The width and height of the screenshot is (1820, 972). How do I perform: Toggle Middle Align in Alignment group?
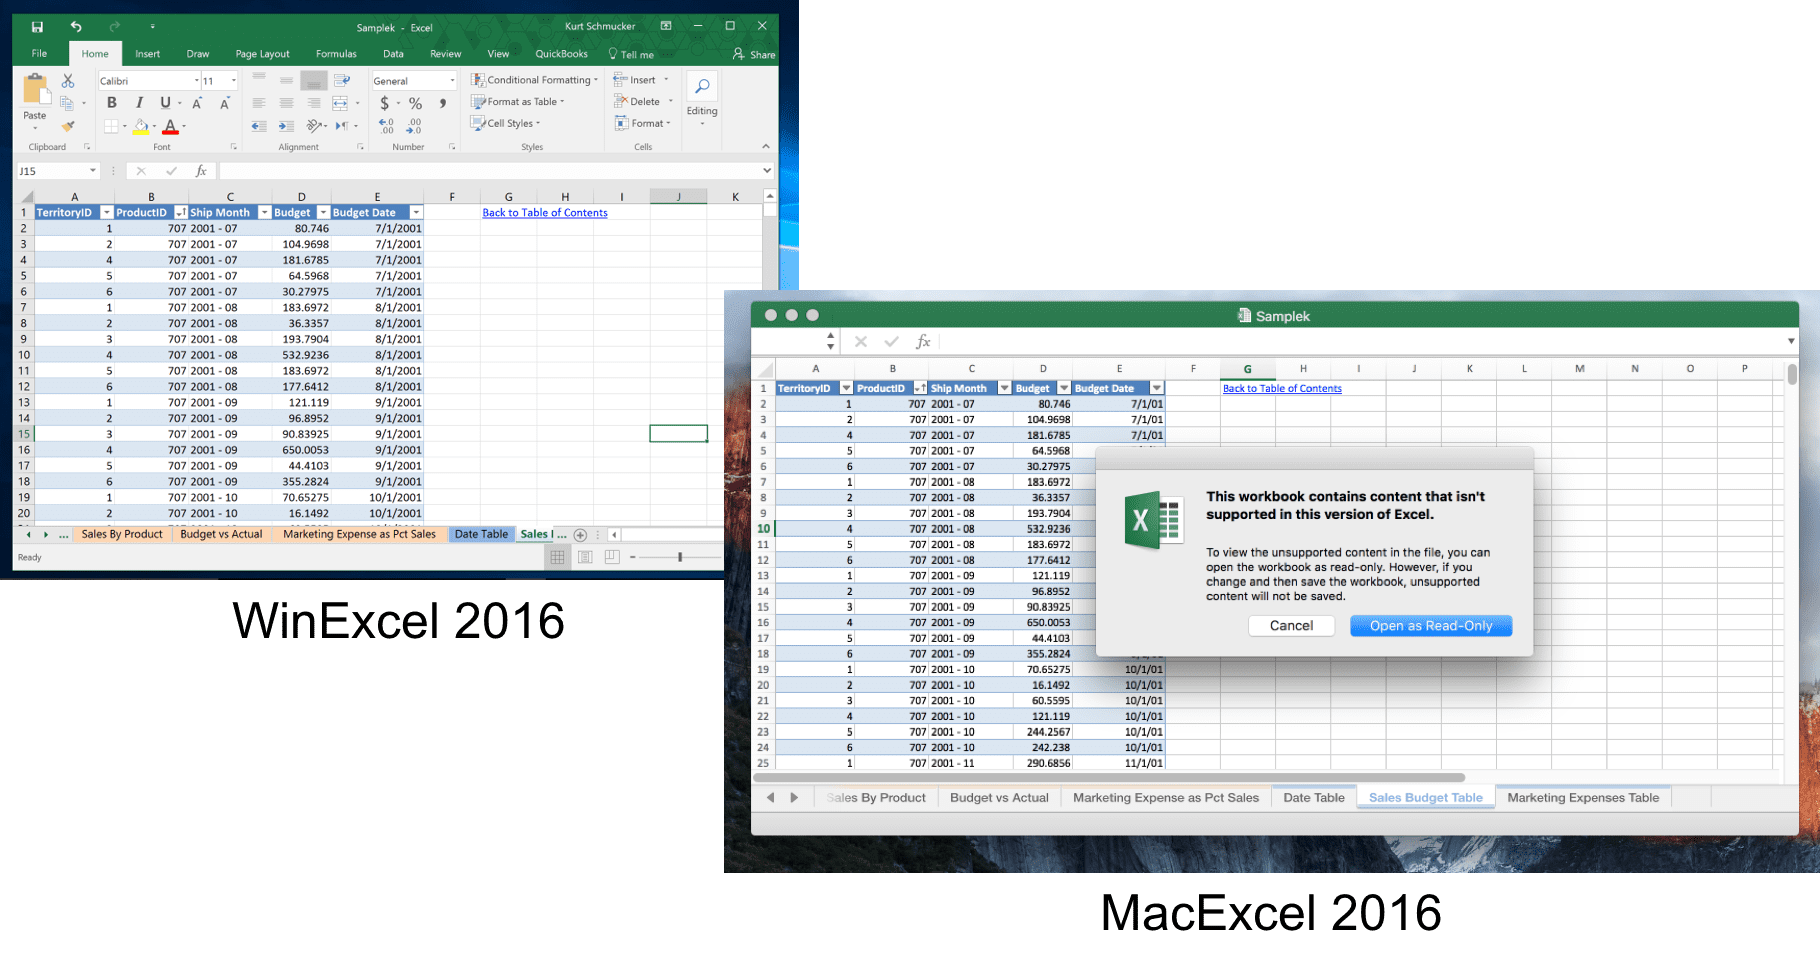286,80
